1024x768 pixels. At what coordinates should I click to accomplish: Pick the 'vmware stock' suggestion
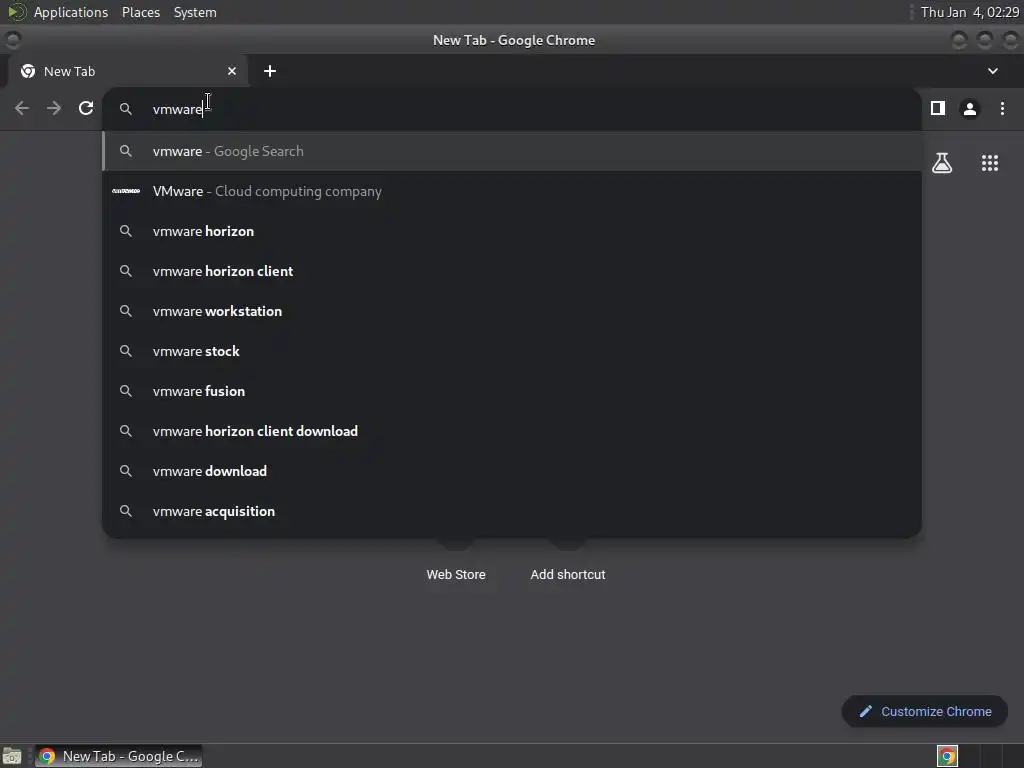pyautogui.click(x=512, y=351)
